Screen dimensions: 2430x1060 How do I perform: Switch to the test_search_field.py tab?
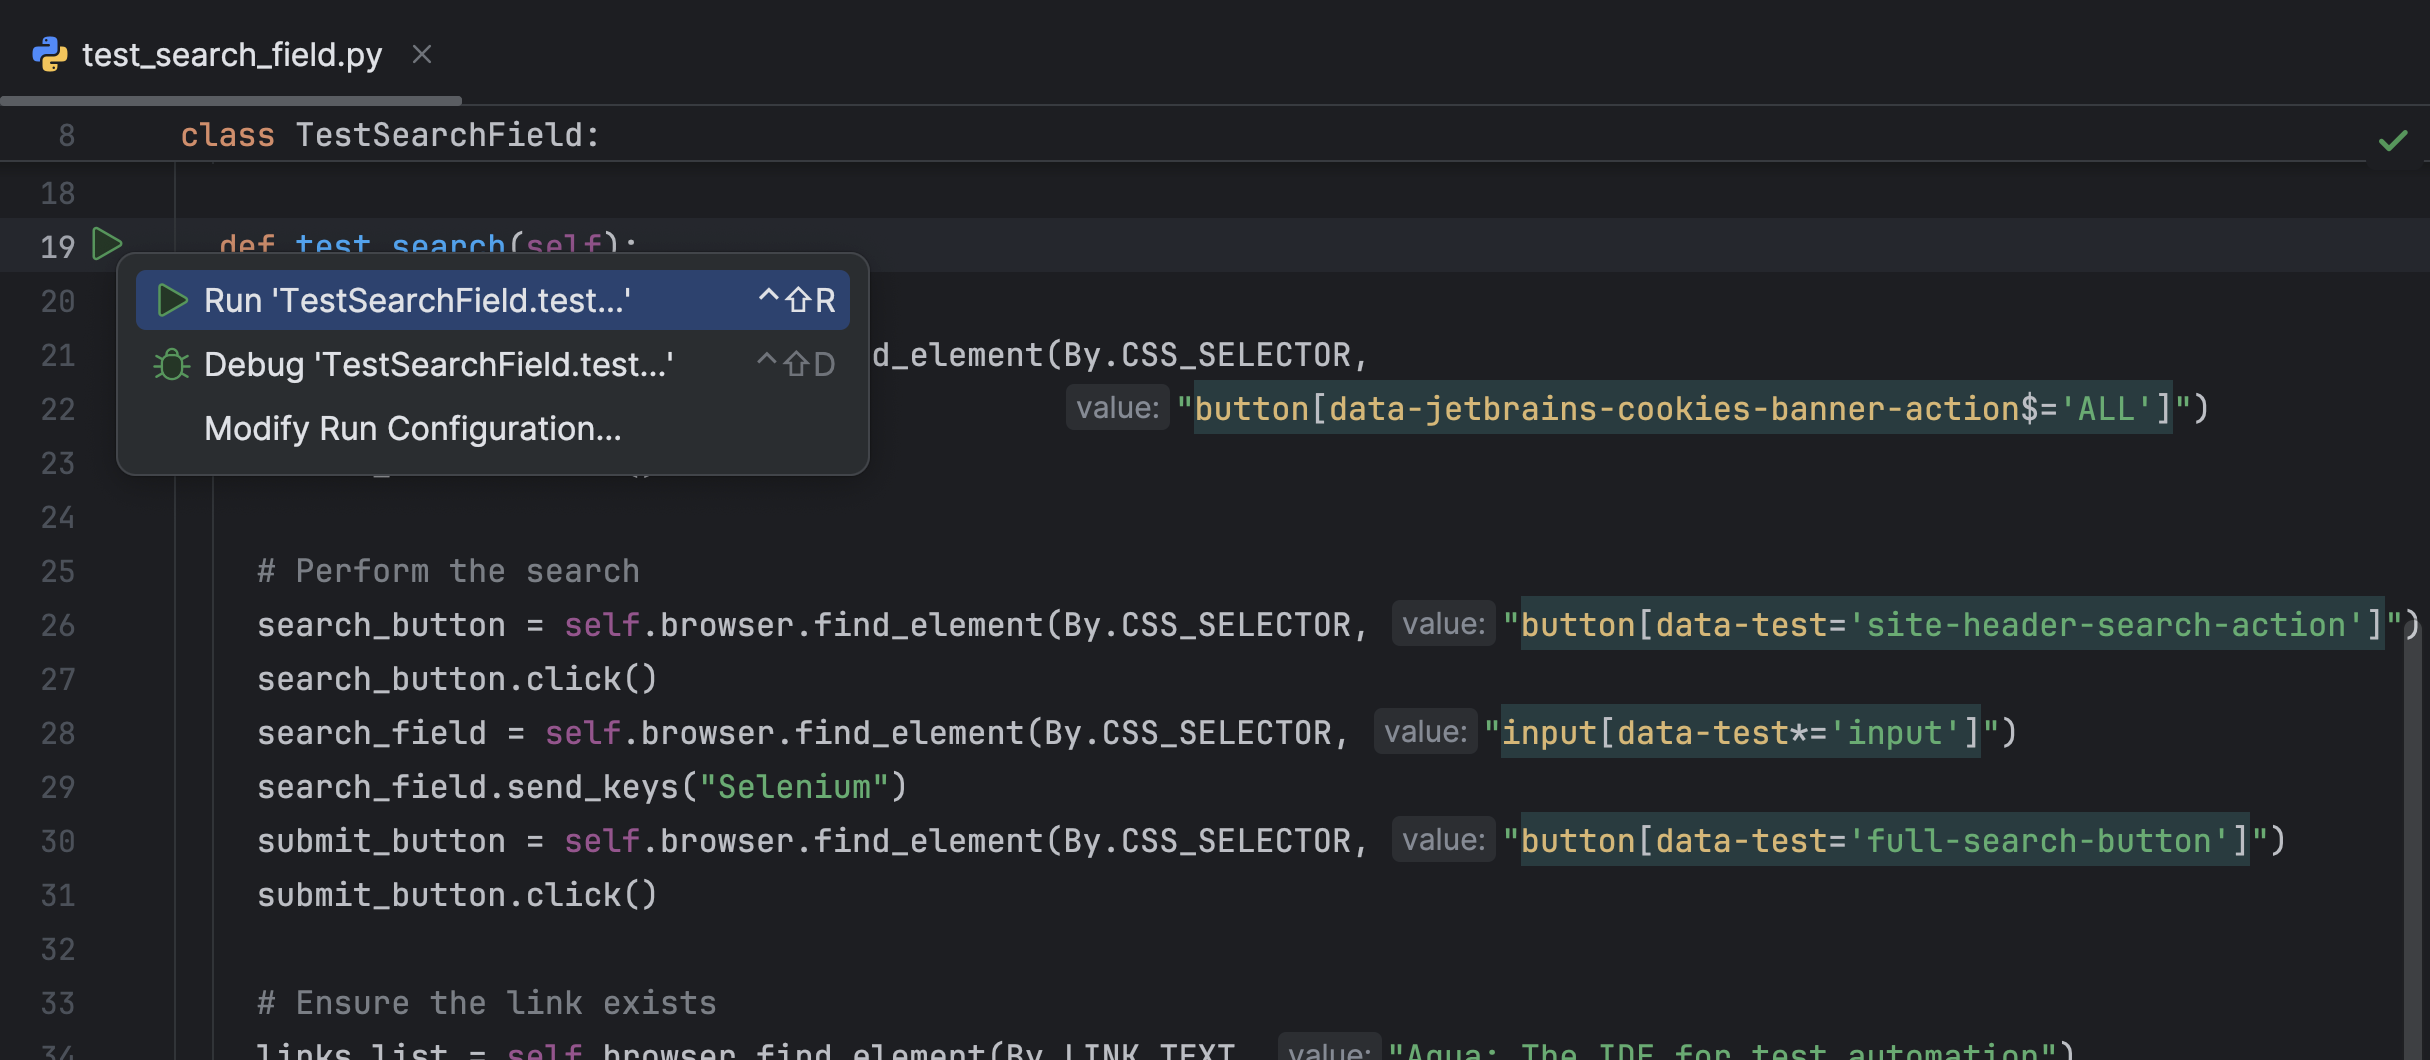coord(232,55)
